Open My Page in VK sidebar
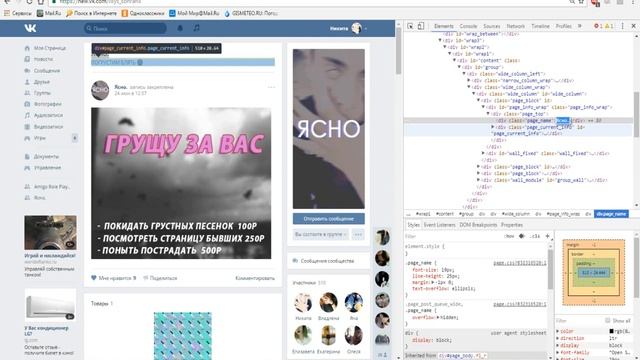The height and width of the screenshot is (360, 640). 50,48
